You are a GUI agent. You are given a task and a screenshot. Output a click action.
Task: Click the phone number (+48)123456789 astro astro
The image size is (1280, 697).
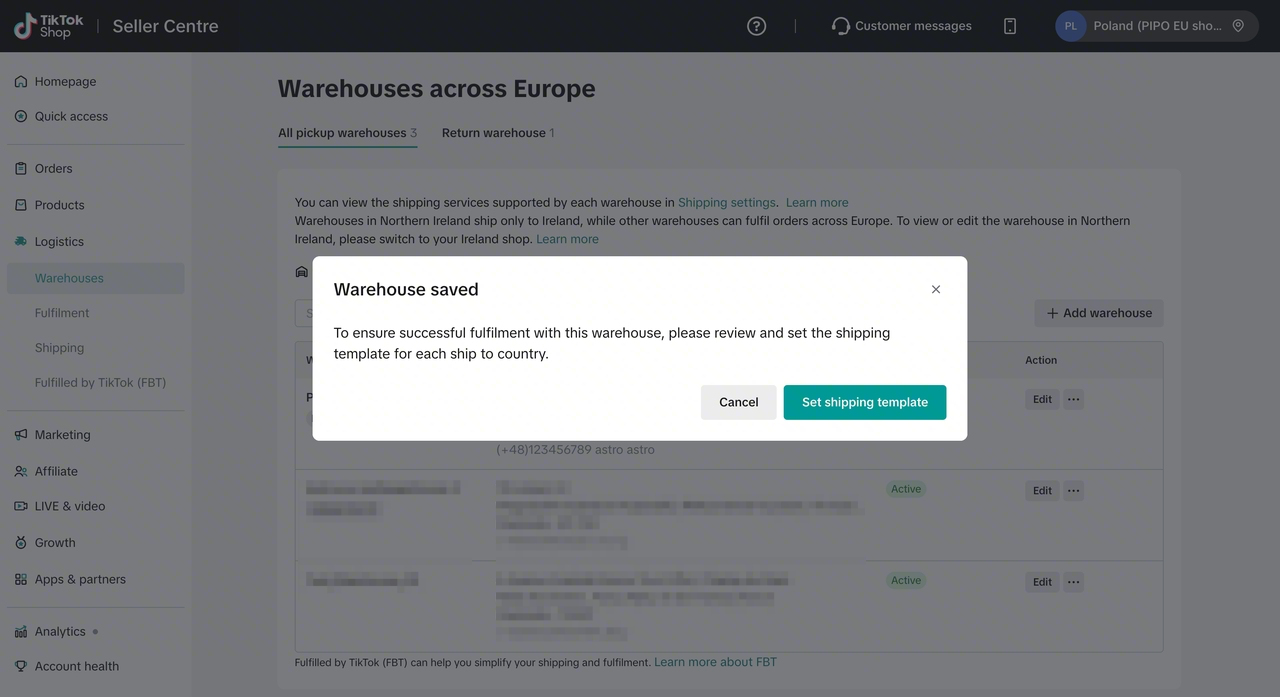(576, 450)
